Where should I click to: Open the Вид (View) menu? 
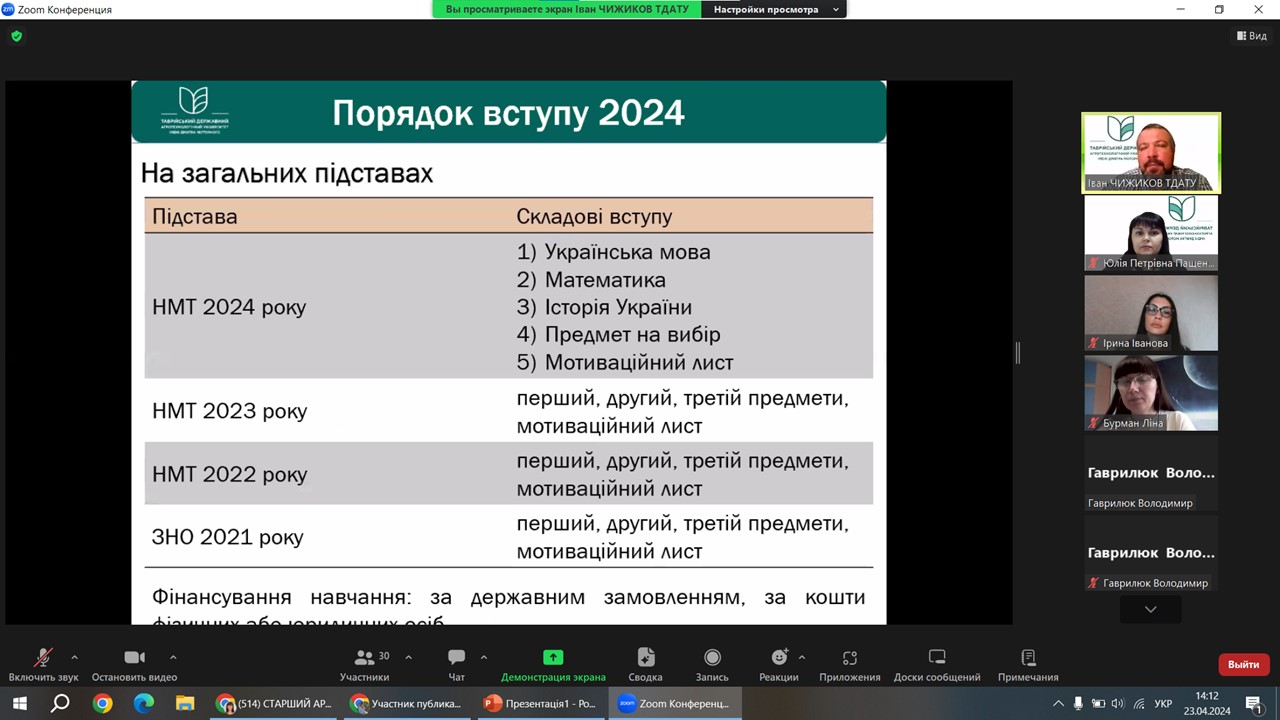[1253, 35]
